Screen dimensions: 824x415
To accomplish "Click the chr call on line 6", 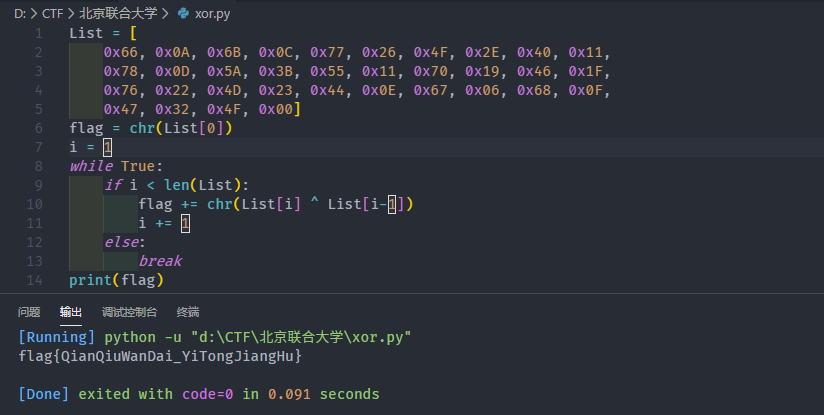I will (142, 128).
